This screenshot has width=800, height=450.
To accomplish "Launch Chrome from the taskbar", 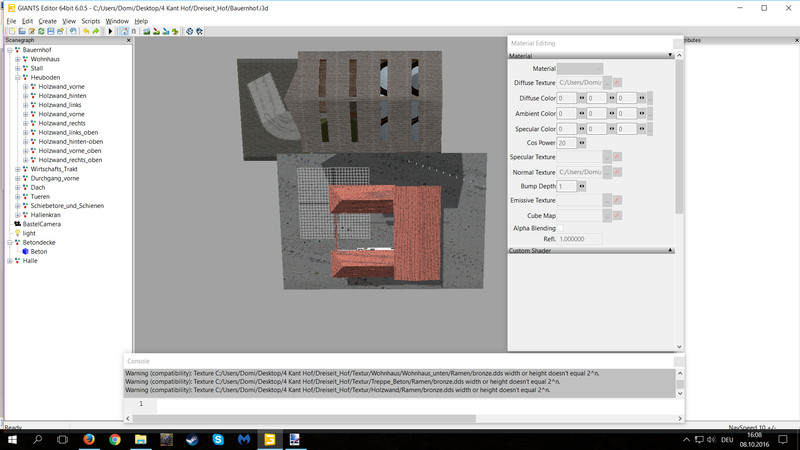I will click(x=114, y=439).
